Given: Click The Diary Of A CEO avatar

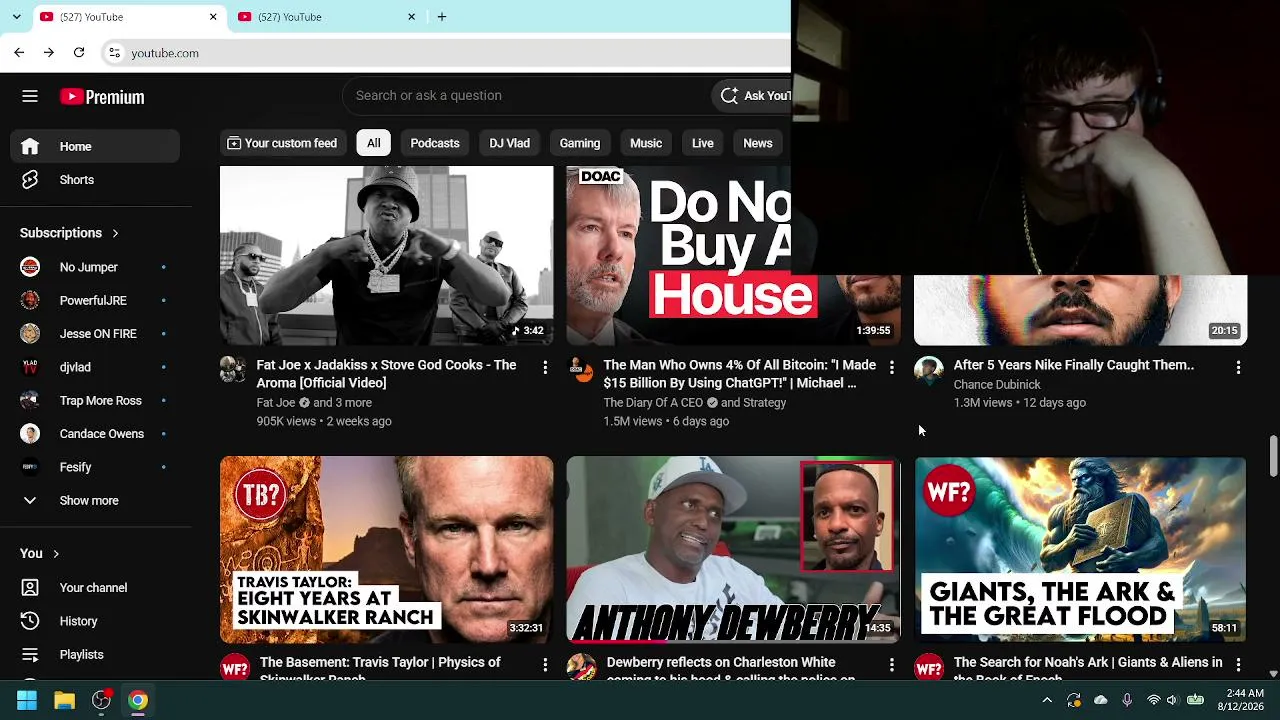Looking at the screenshot, I should point(581,369).
